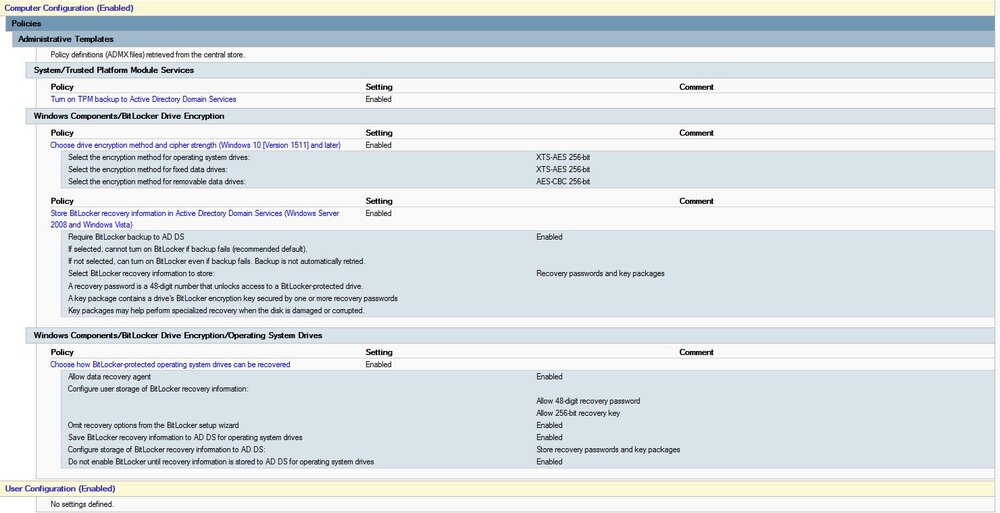1000x513 pixels.
Task: Select 'Configure storage of BitLocker recovery information to AD DS'
Action: pos(166,450)
